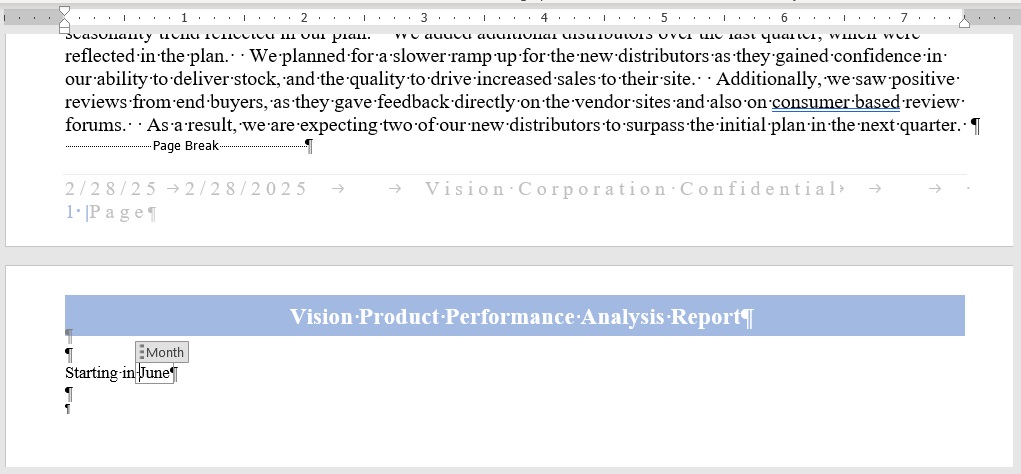Click 'Vision Corporation Confidential' footer text

pyautogui.click(x=630, y=189)
